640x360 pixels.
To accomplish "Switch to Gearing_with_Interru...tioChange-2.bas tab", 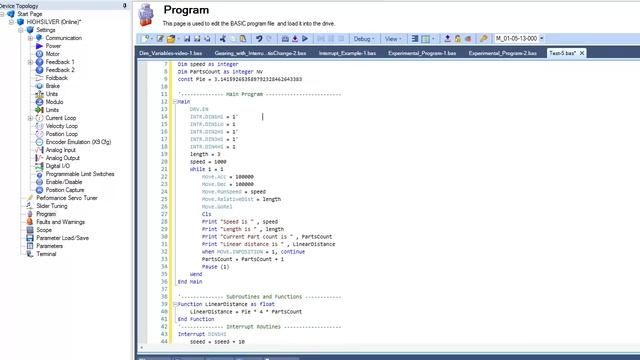I will click(x=260, y=53).
